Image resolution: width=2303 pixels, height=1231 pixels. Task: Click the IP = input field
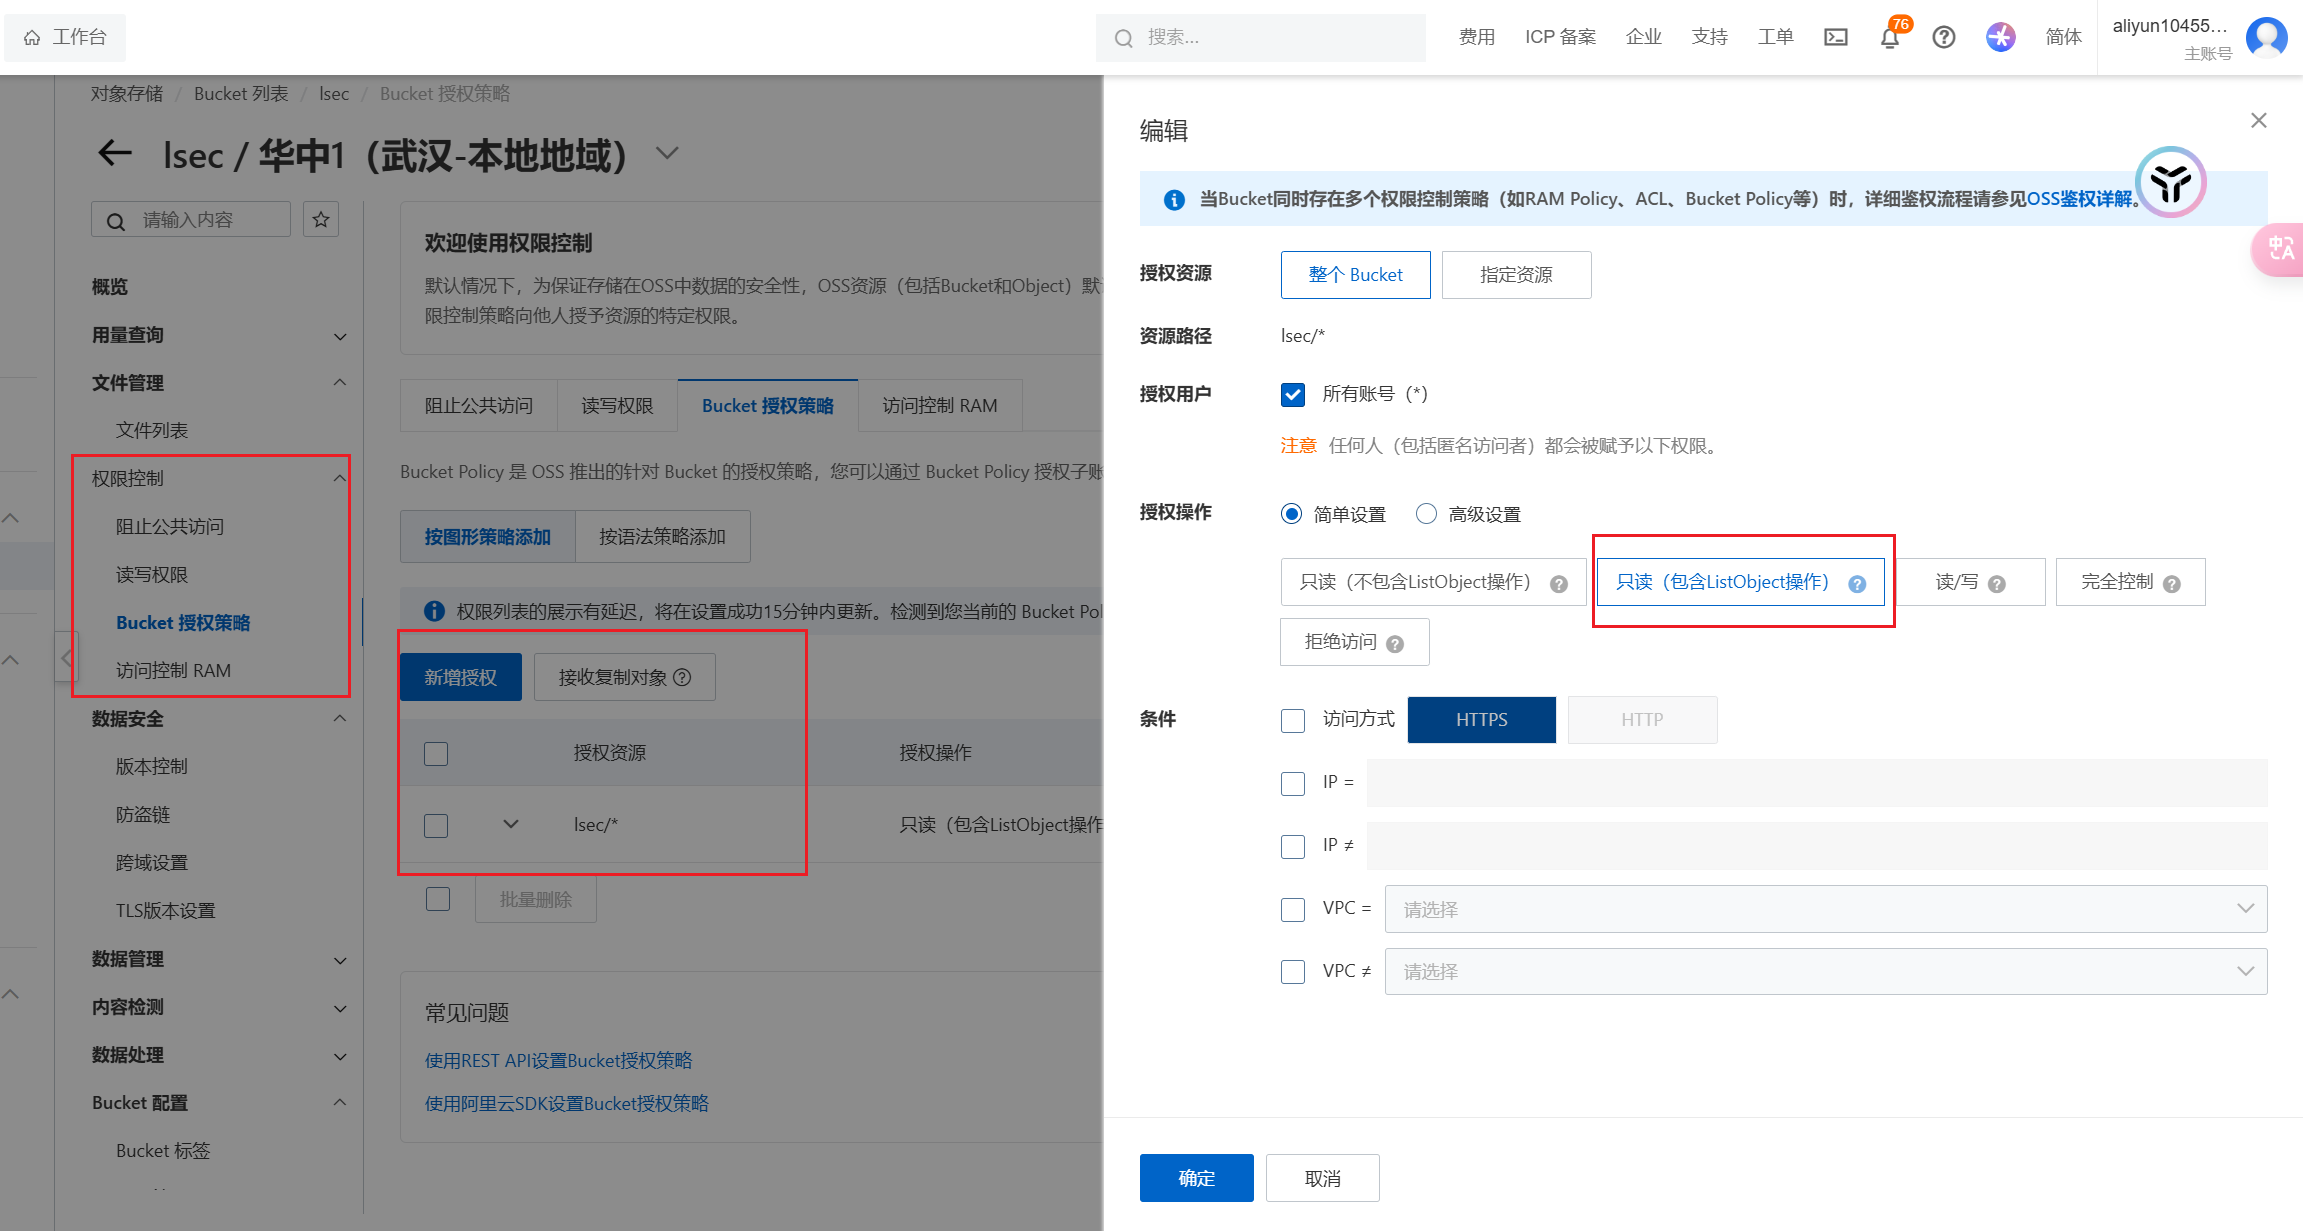(x=1816, y=783)
